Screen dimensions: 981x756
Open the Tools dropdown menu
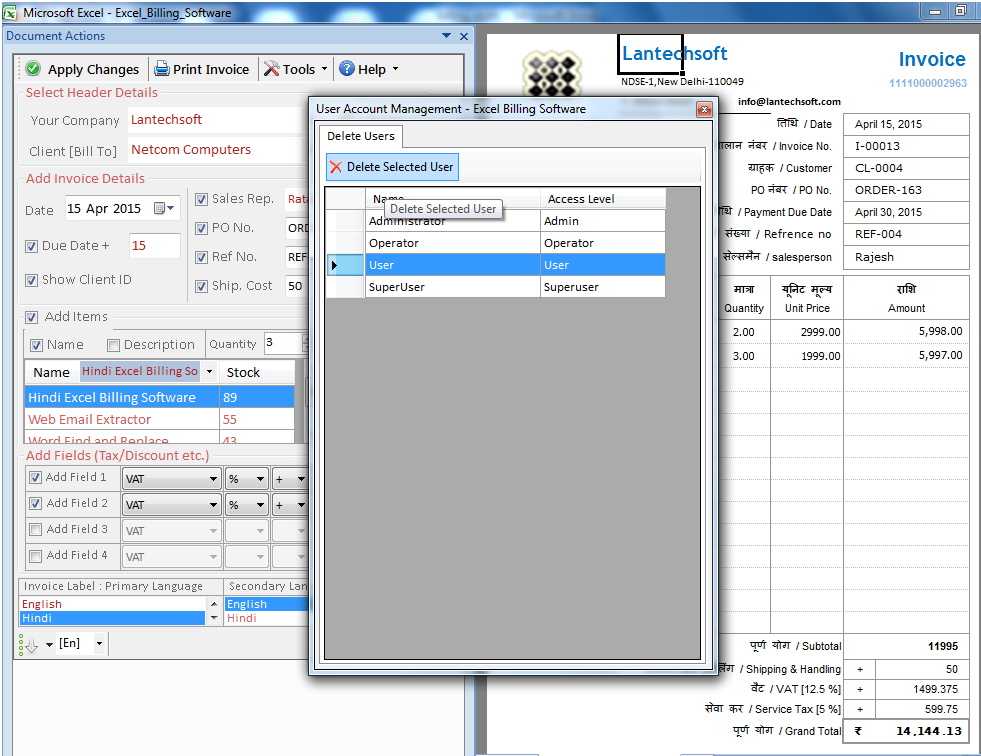(324, 69)
